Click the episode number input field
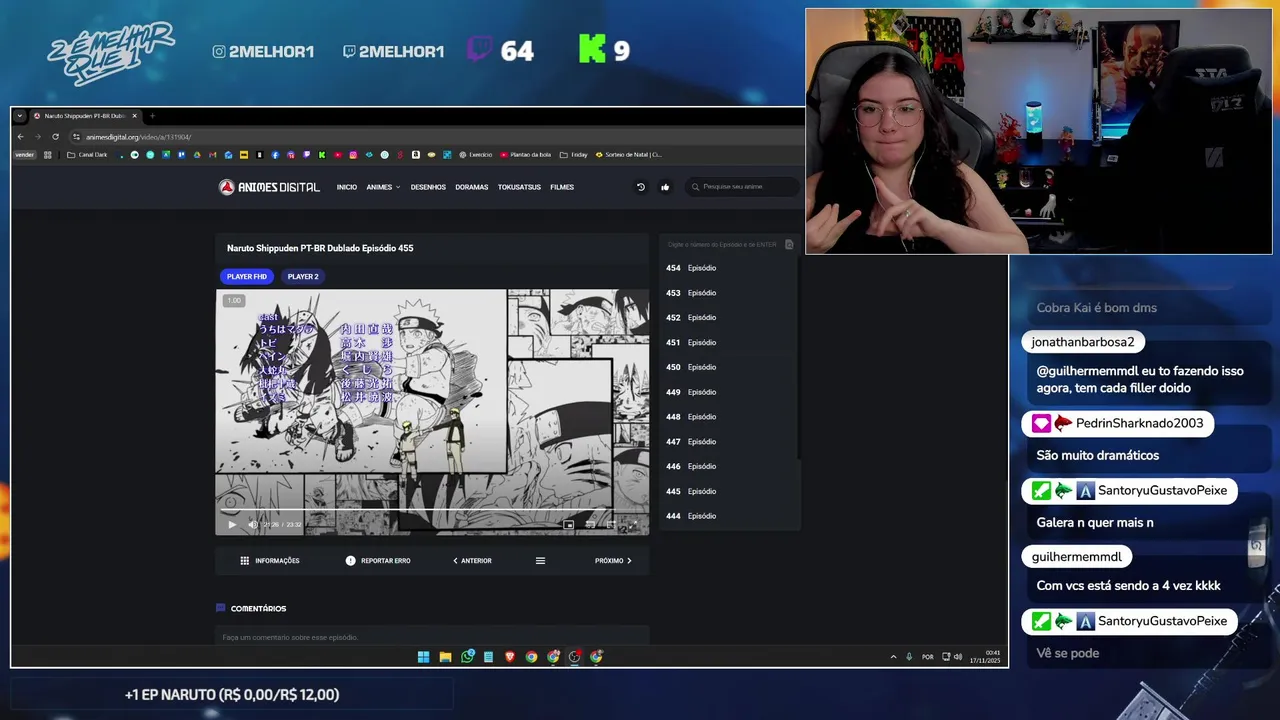1280x720 pixels. click(722, 244)
